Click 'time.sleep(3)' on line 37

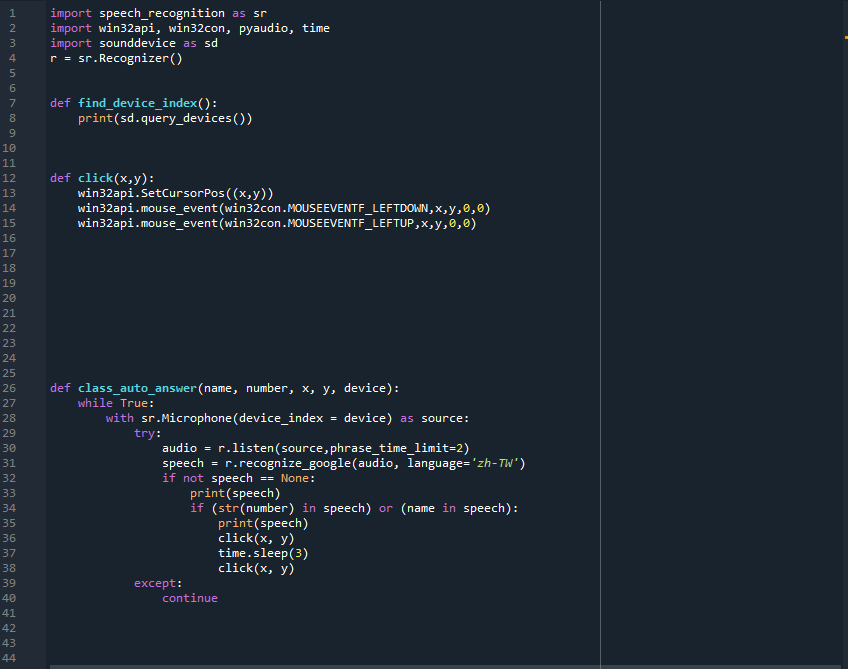point(263,553)
